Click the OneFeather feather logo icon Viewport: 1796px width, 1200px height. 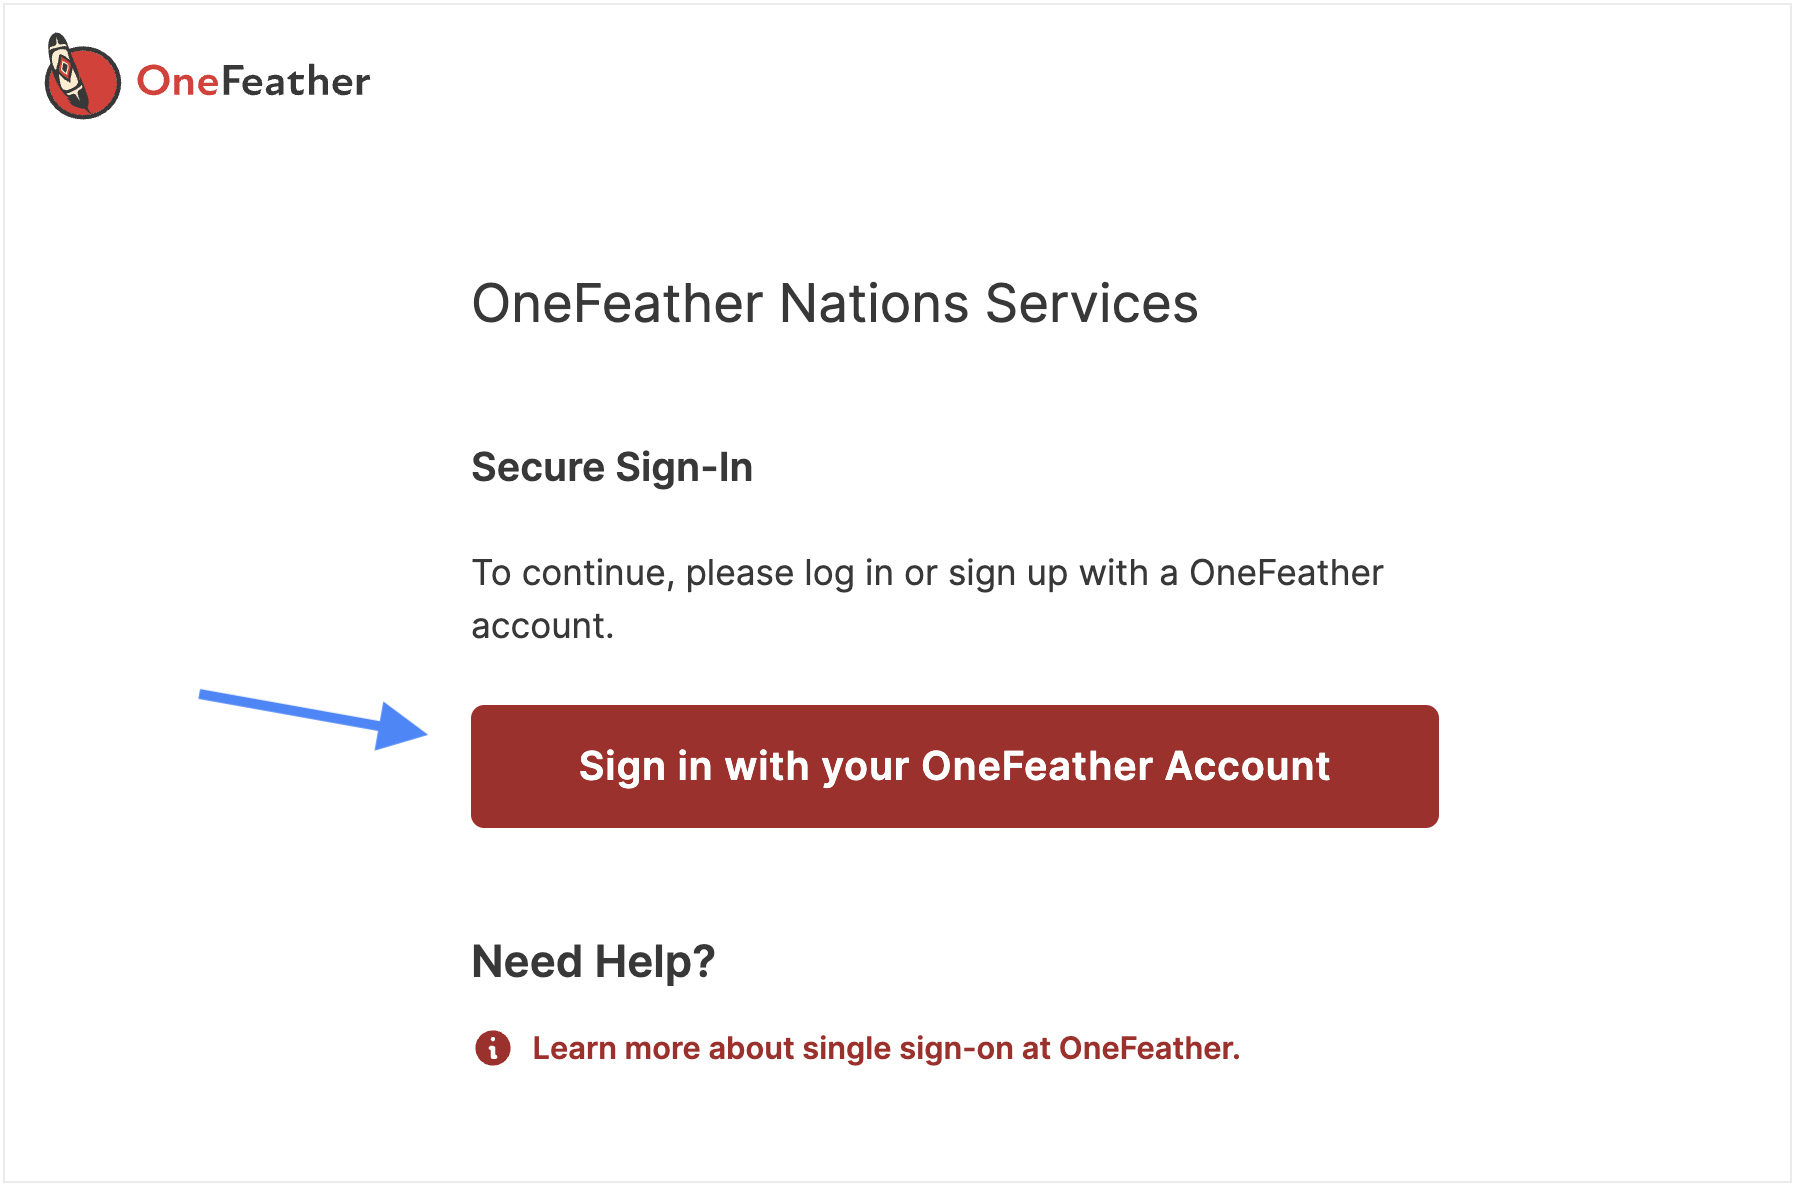pyautogui.click(x=82, y=77)
